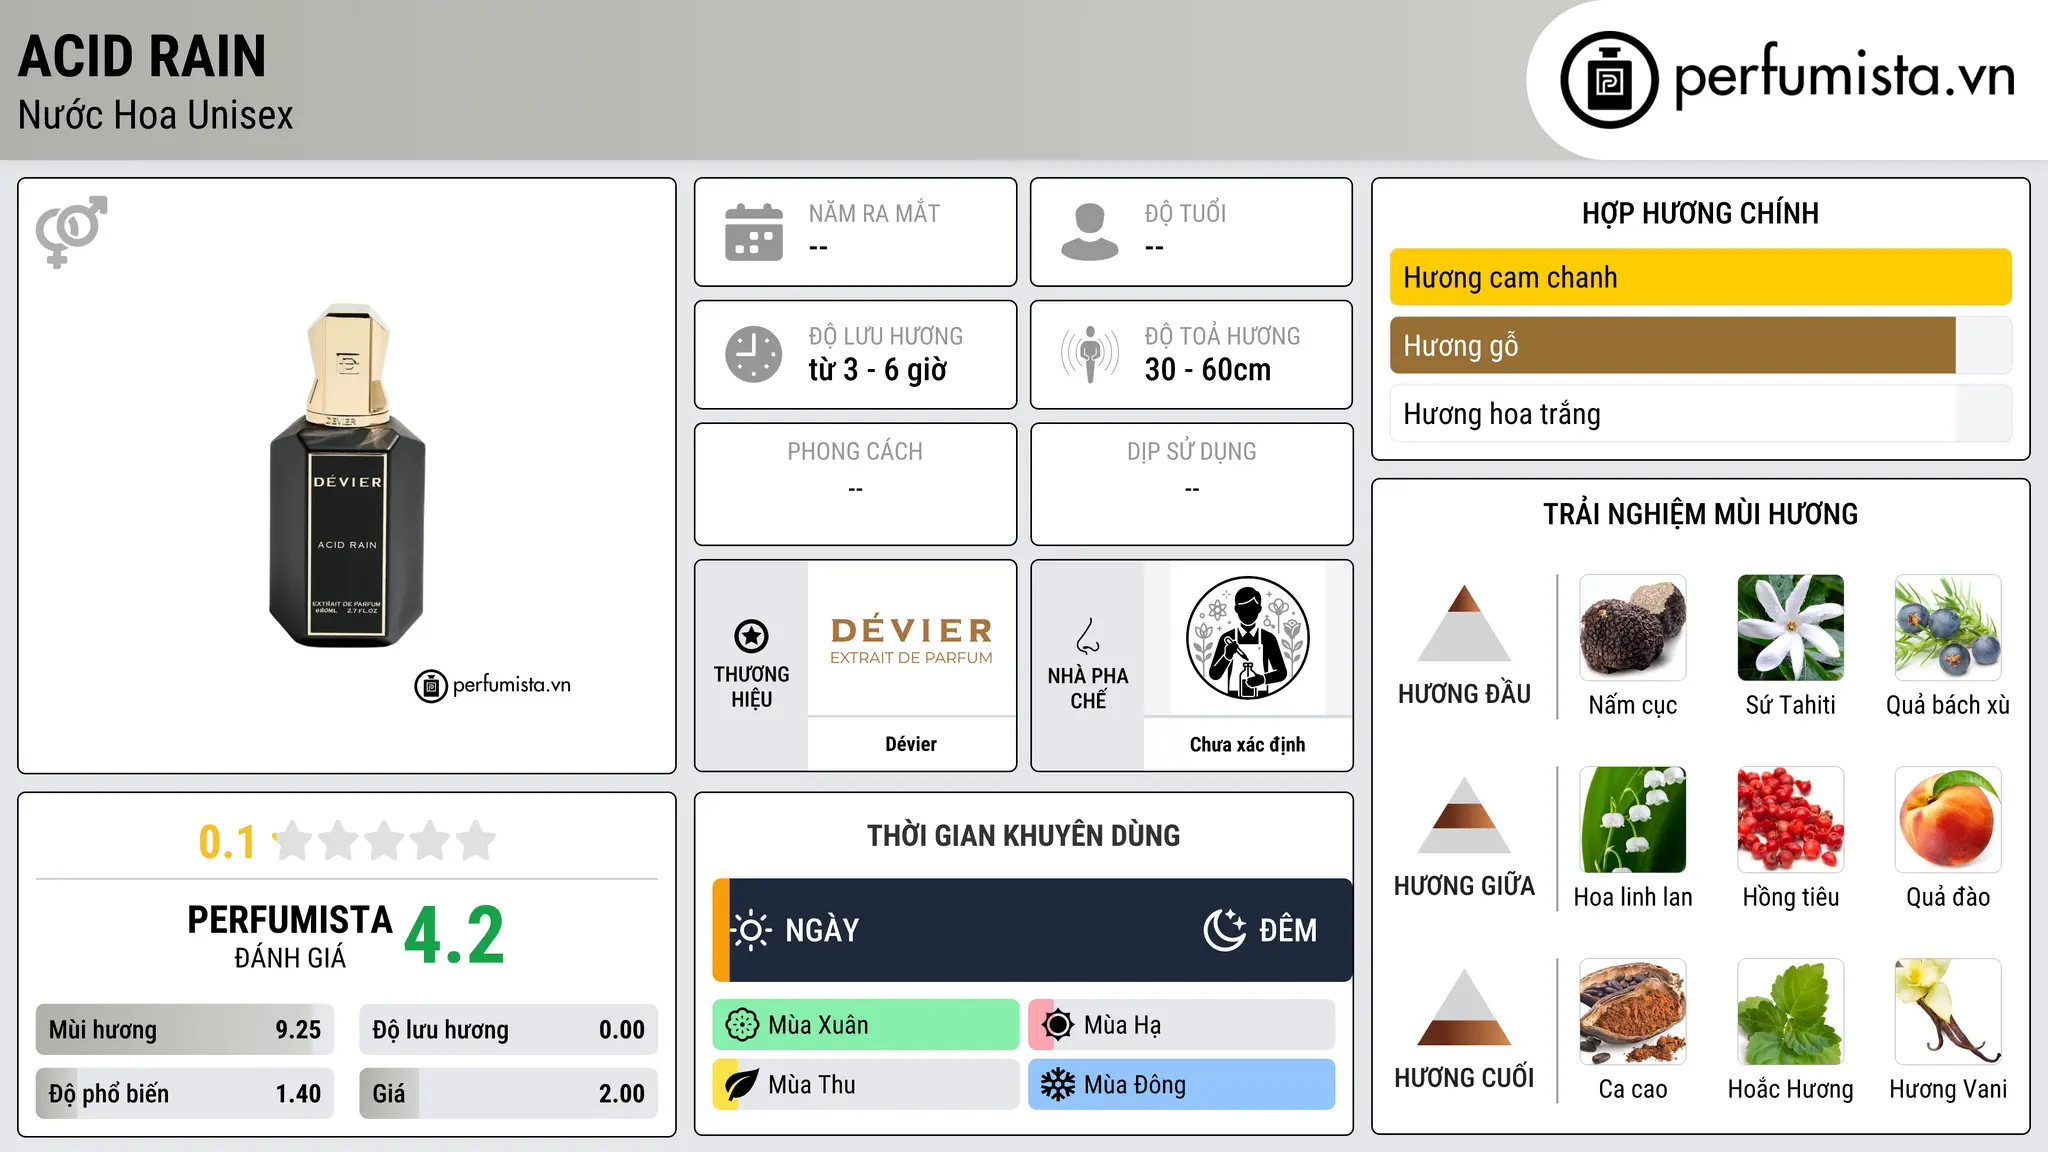Click the NĂM RA MẮT label
This screenshot has width=2048, height=1152.
tap(874, 213)
